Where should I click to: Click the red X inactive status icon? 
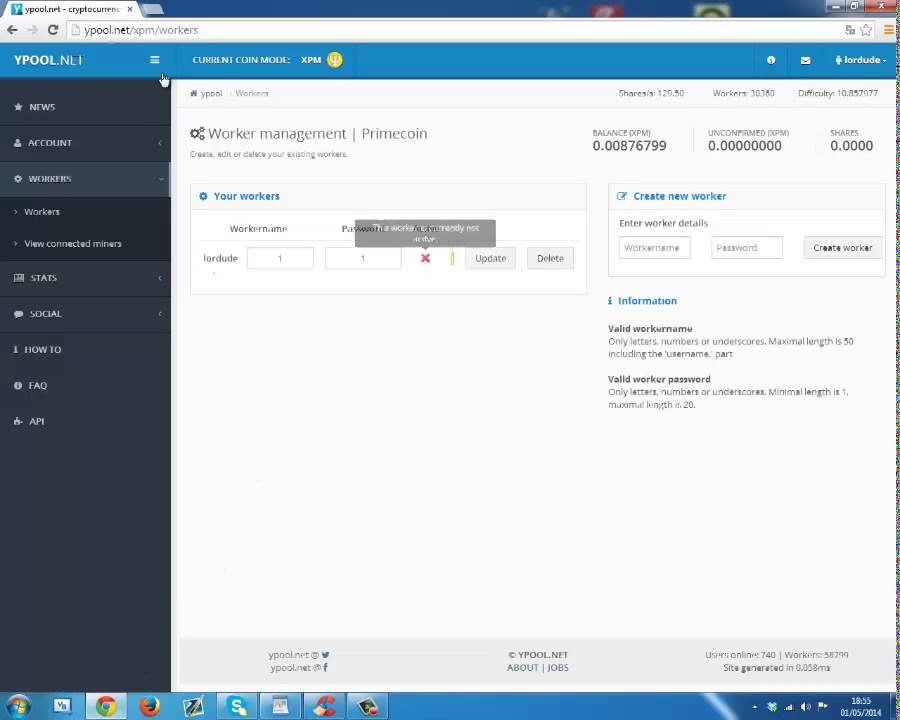tap(425, 258)
